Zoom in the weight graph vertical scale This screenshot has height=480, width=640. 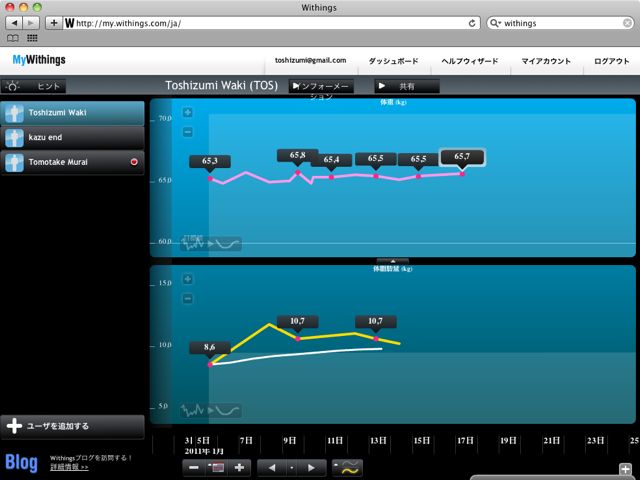[x=187, y=113]
